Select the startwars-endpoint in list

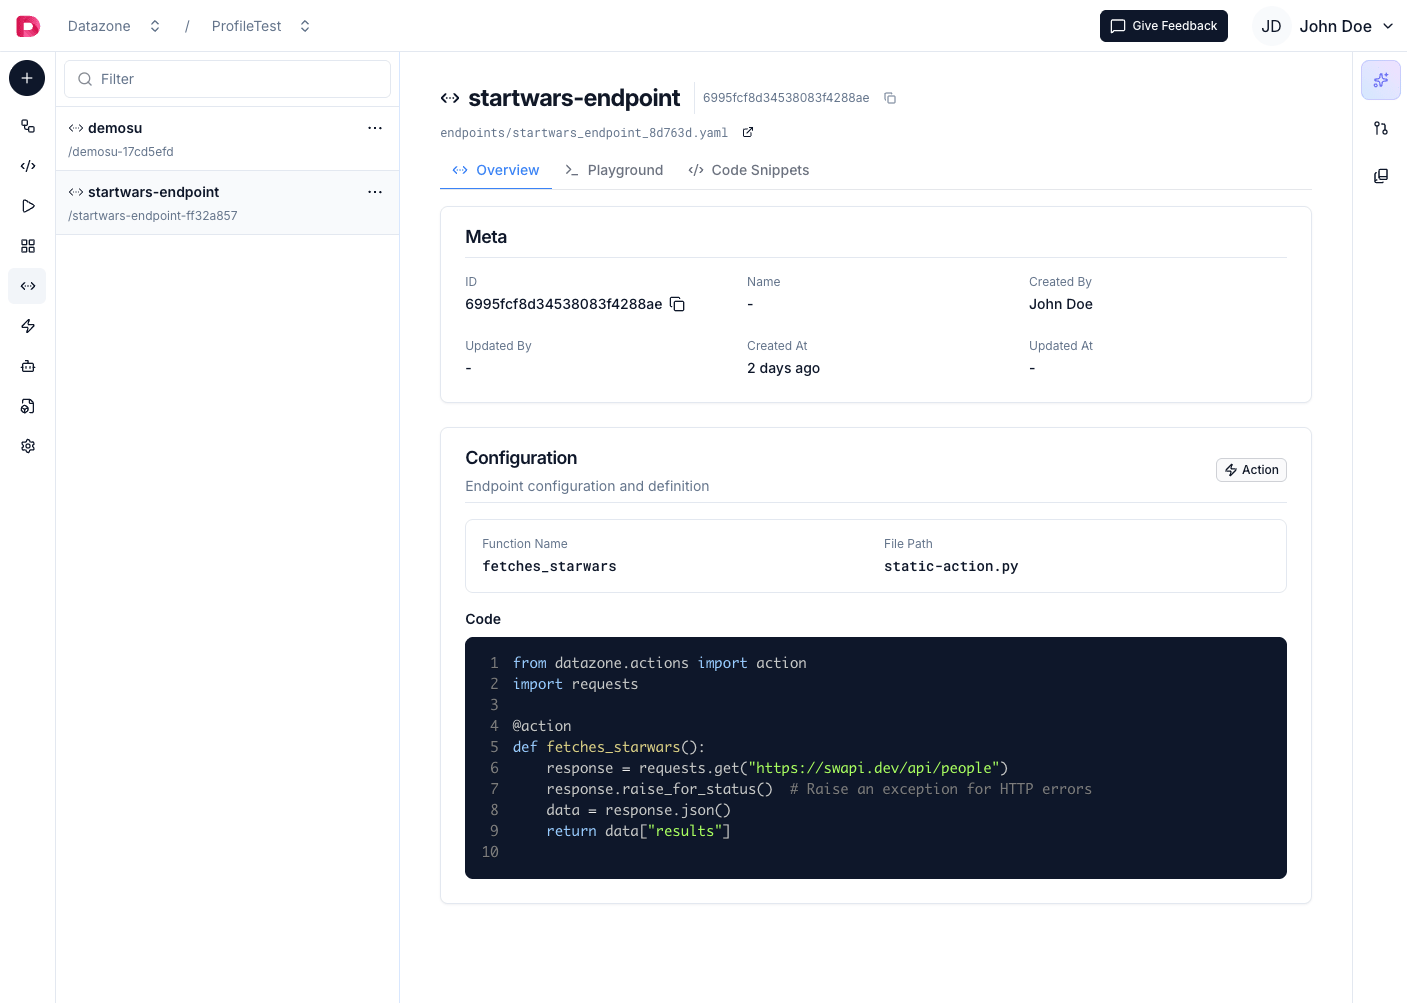coord(227,203)
